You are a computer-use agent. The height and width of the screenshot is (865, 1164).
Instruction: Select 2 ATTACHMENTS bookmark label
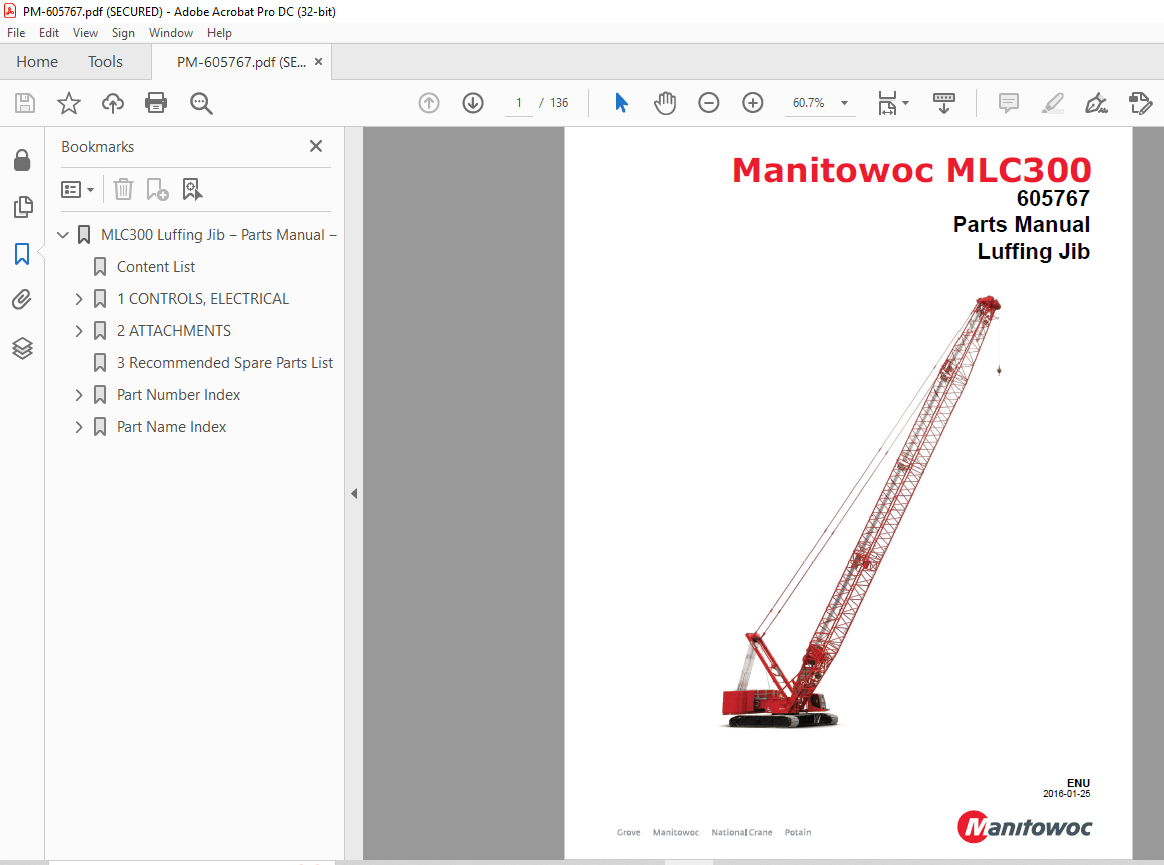pos(174,330)
